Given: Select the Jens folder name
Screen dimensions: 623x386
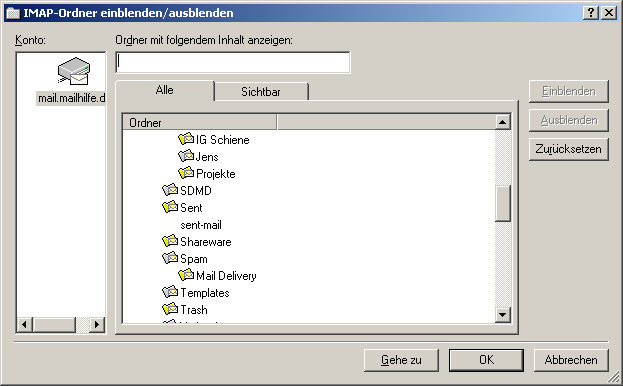Looking at the screenshot, I should click(x=207, y=157).
